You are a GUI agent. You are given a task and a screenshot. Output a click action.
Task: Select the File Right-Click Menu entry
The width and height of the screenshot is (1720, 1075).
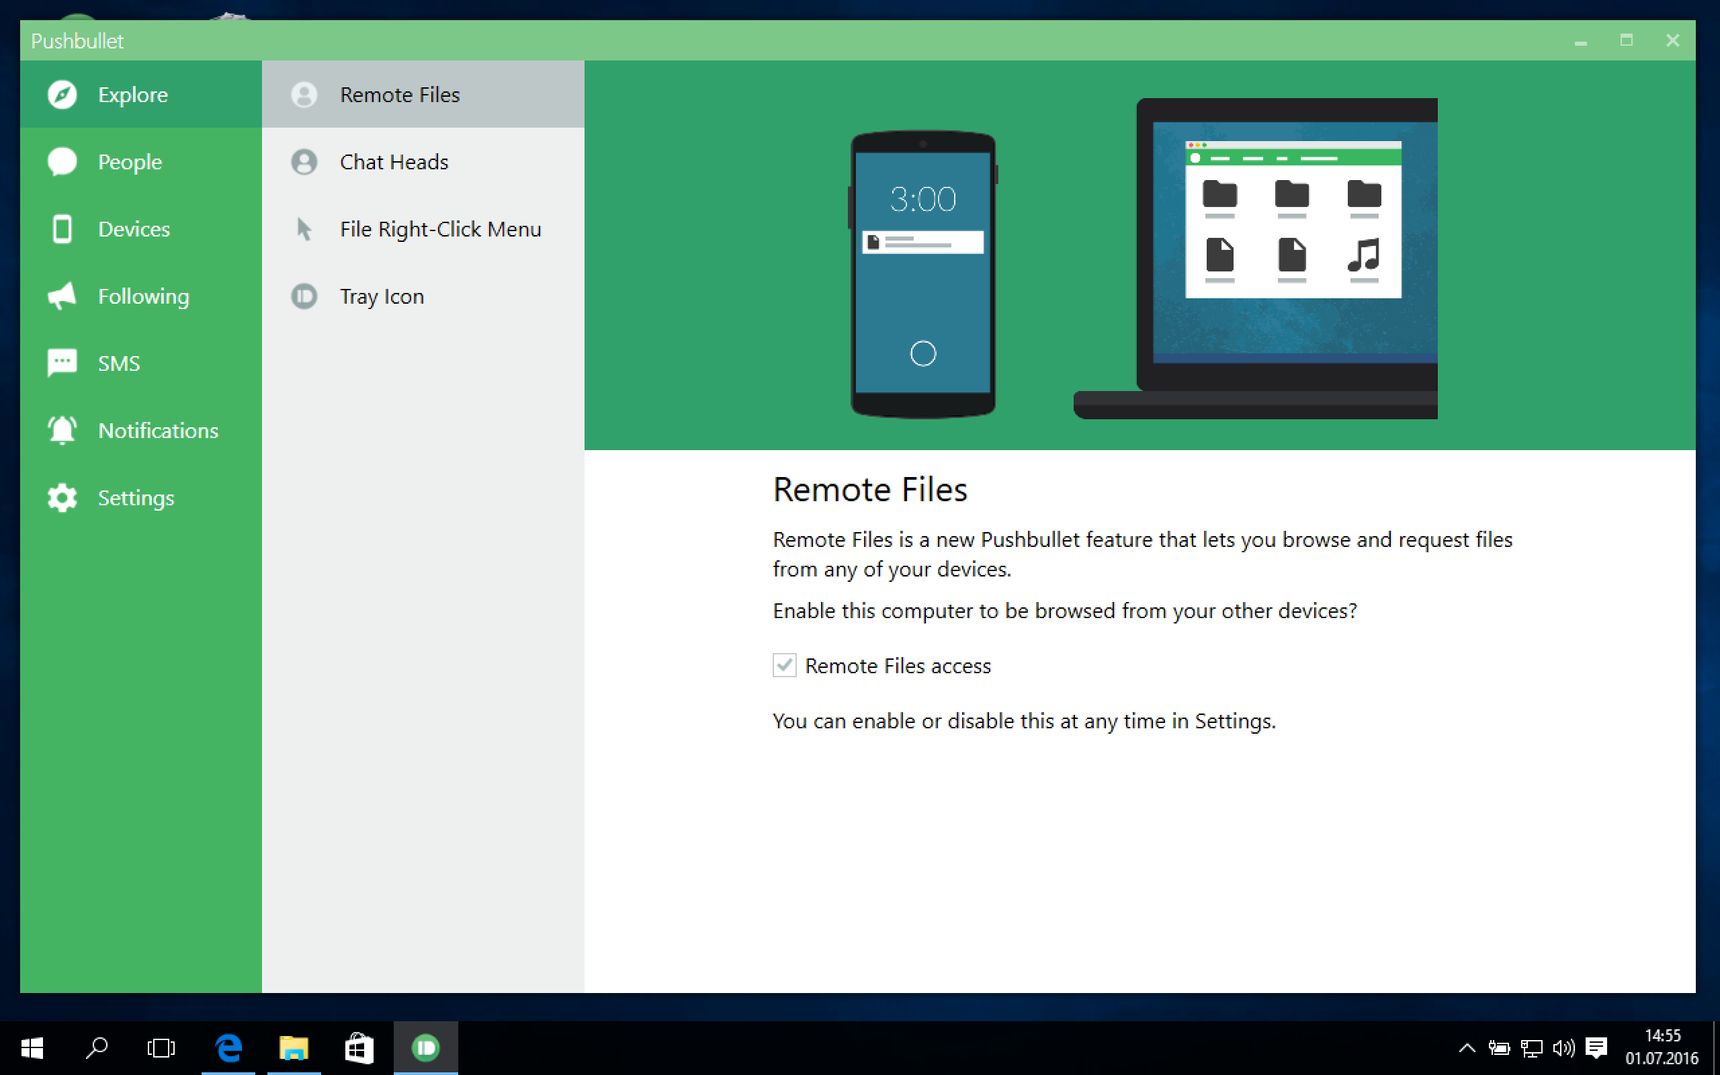pyautogui.click(x=423, y=229)
